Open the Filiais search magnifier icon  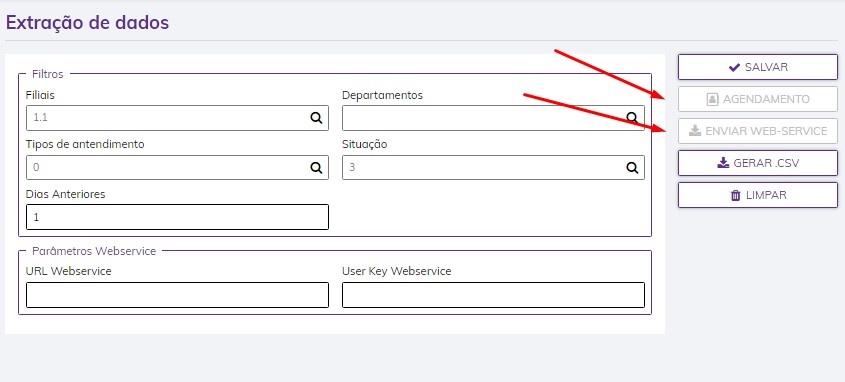click(316, 118)
